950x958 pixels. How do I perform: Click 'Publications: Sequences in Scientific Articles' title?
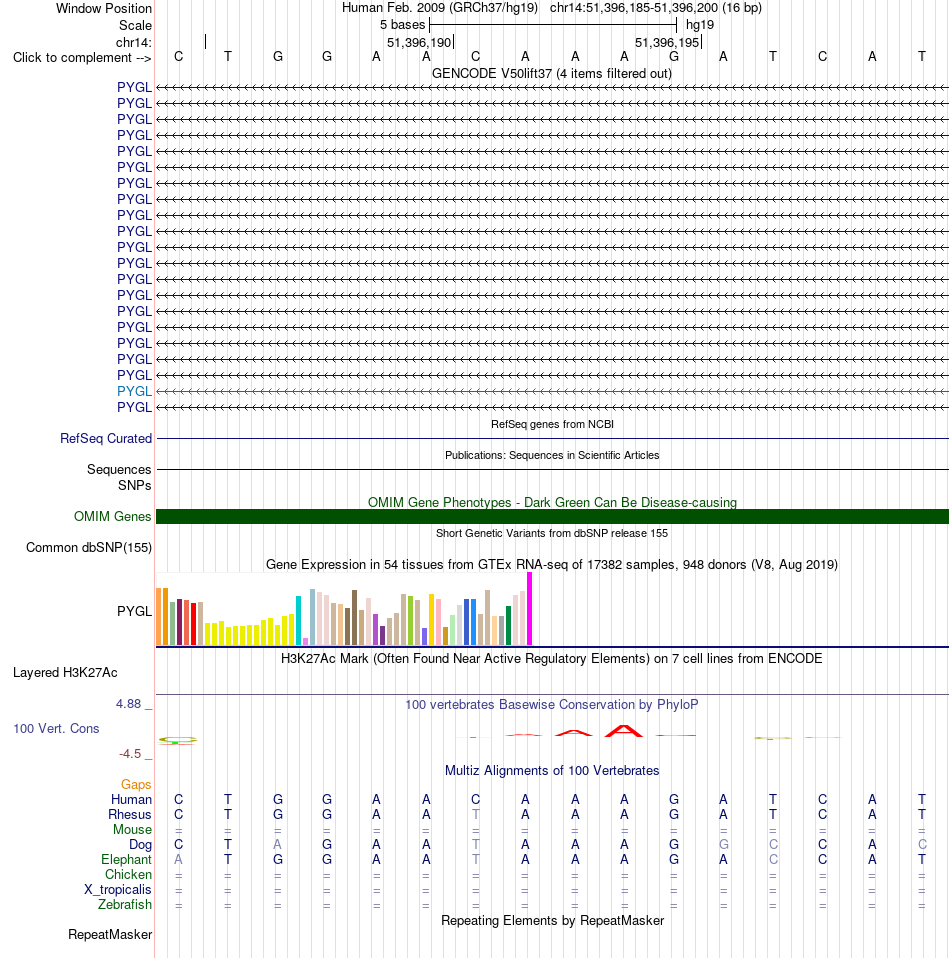(x=552, y=455)
